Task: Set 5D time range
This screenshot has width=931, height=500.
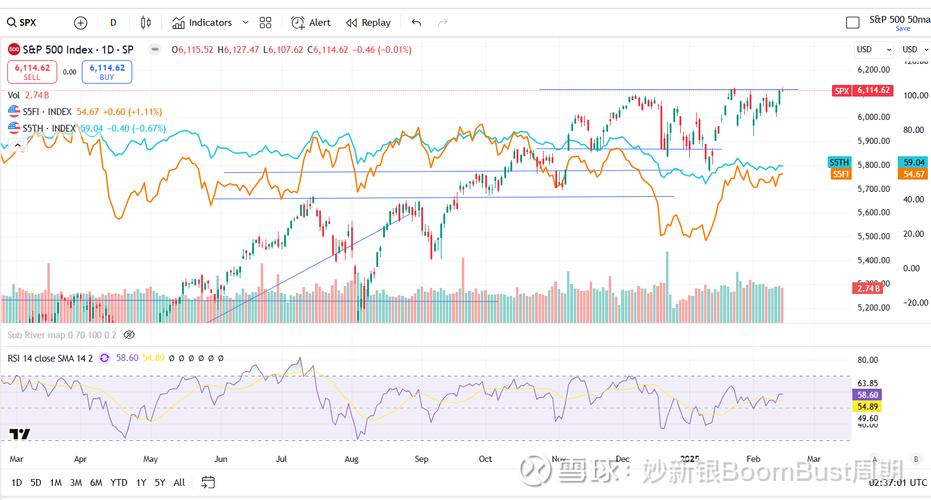Action: [x=36, y=483]
